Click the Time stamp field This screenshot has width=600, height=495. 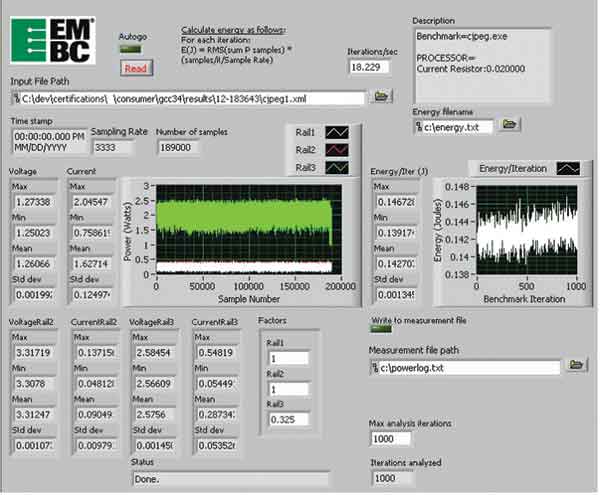click(x=50, y=142)
